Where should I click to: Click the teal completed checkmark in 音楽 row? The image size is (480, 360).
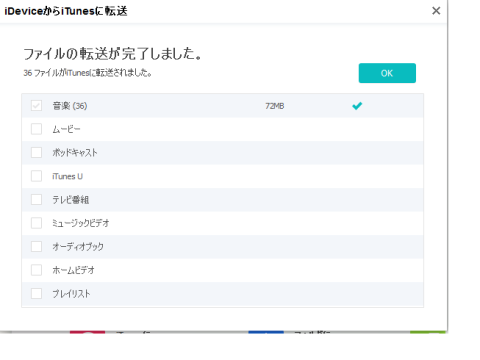(357, 106)
